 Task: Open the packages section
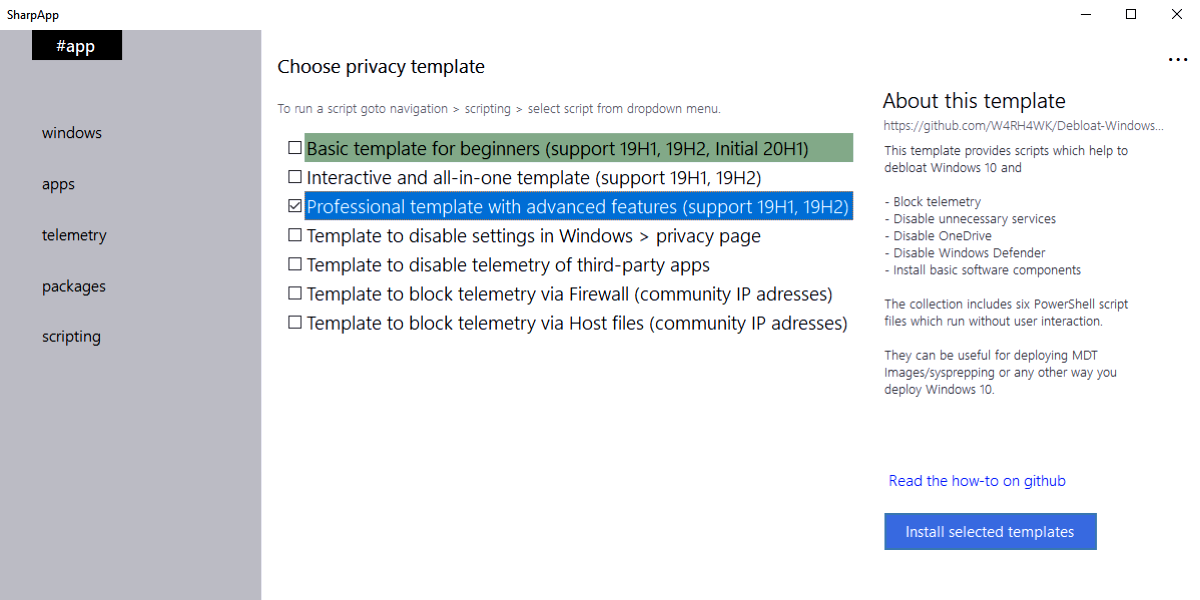pos(74,286)
